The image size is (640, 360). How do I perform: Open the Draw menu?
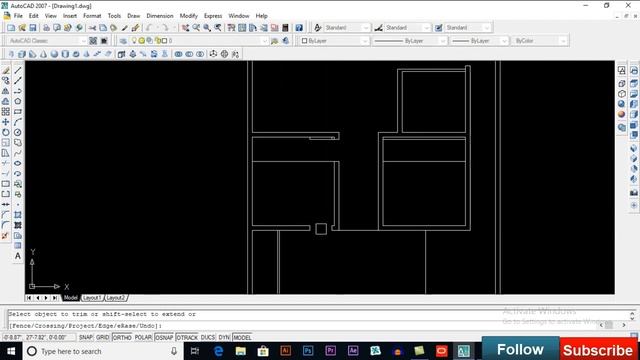(x=133, y=16)
